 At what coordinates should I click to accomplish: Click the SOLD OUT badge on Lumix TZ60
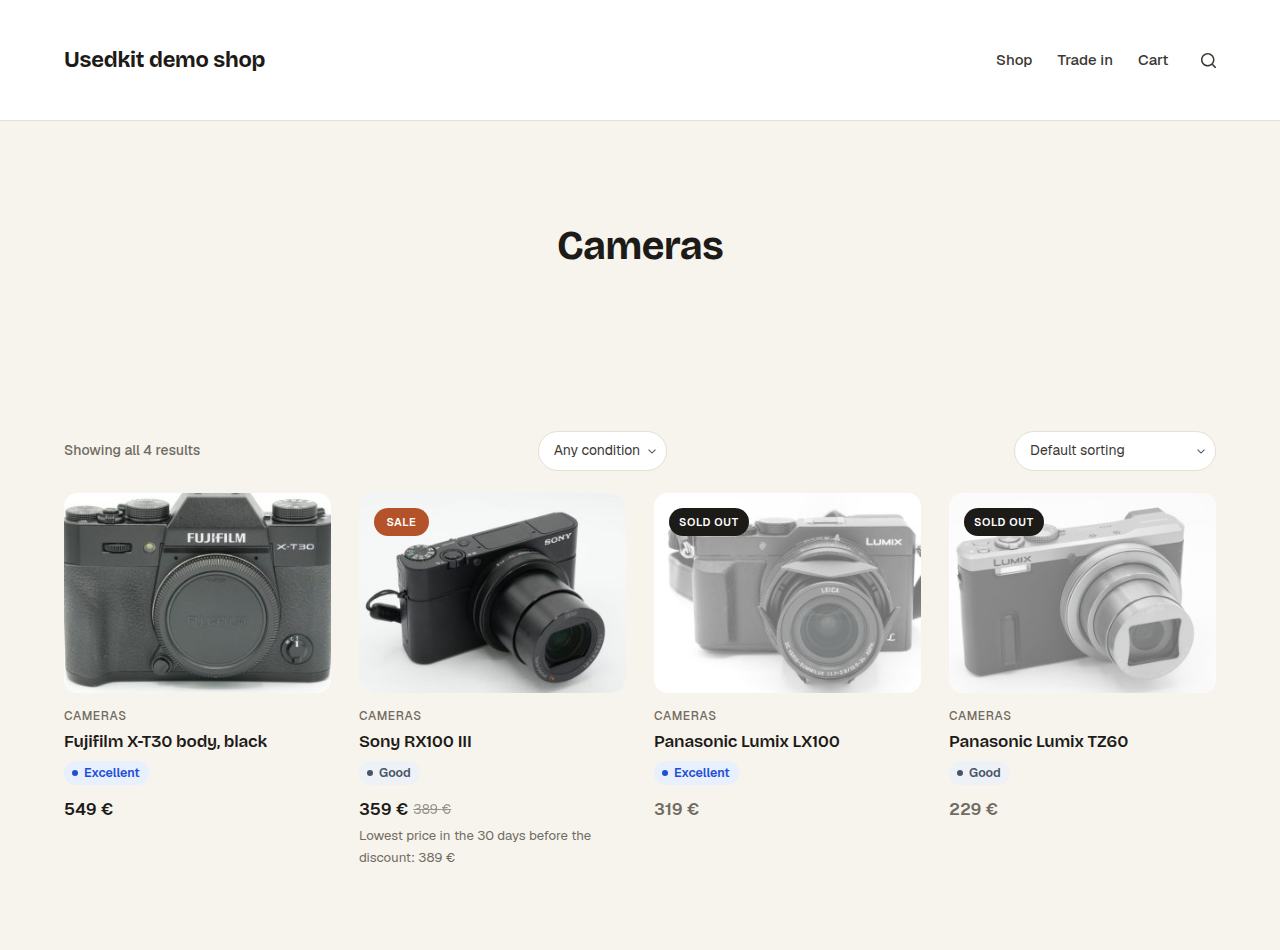(1003, 522)
